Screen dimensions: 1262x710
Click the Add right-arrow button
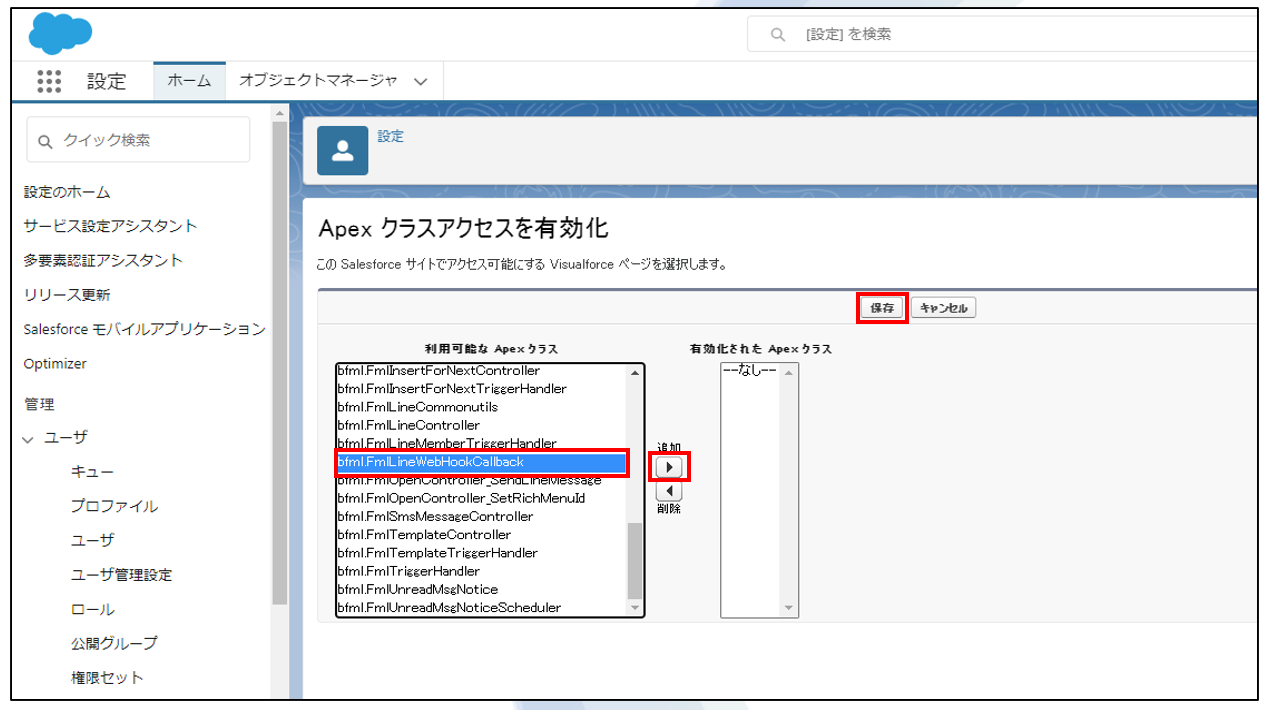669,467
